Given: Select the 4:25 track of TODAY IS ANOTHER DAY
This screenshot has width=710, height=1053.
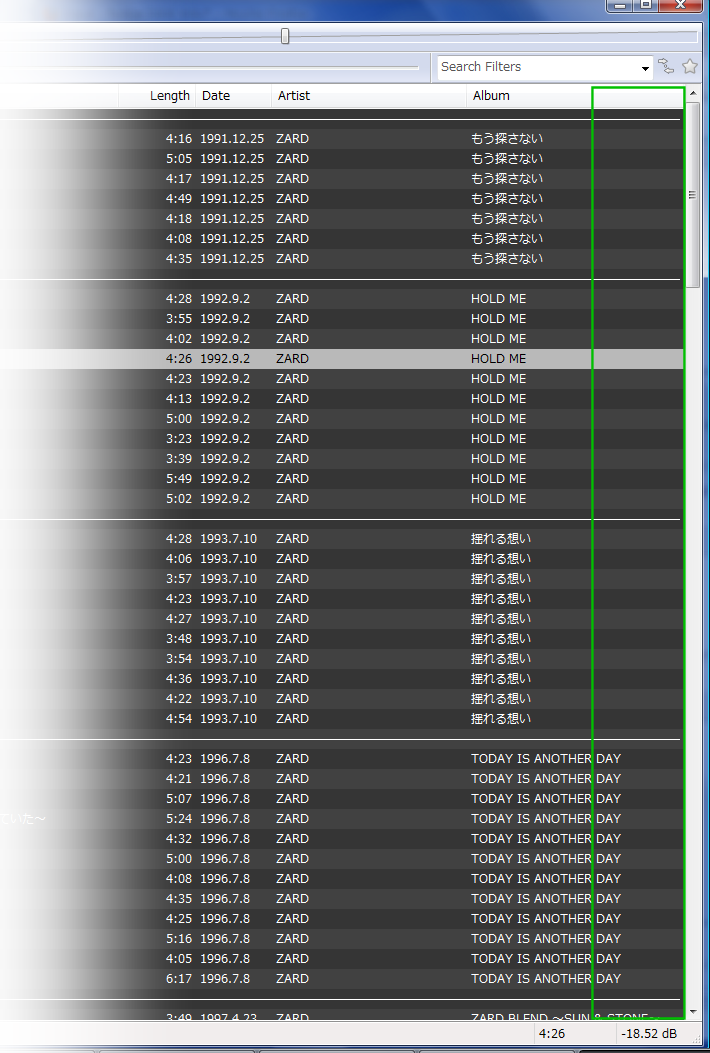Looking at the screenshot, I should click(341, 919).
